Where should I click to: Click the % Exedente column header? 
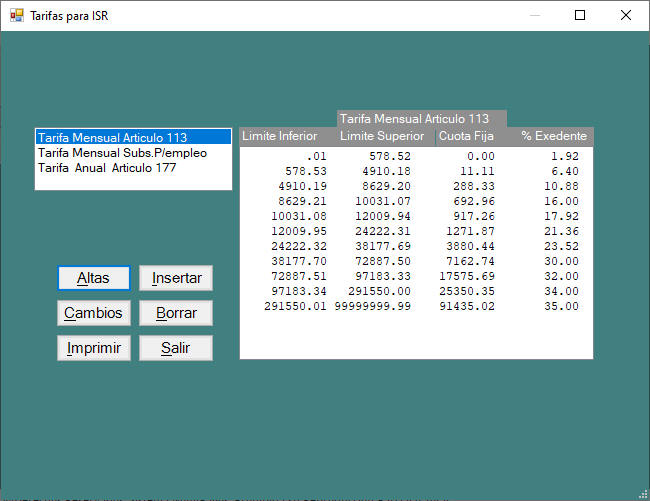[553, 136]
